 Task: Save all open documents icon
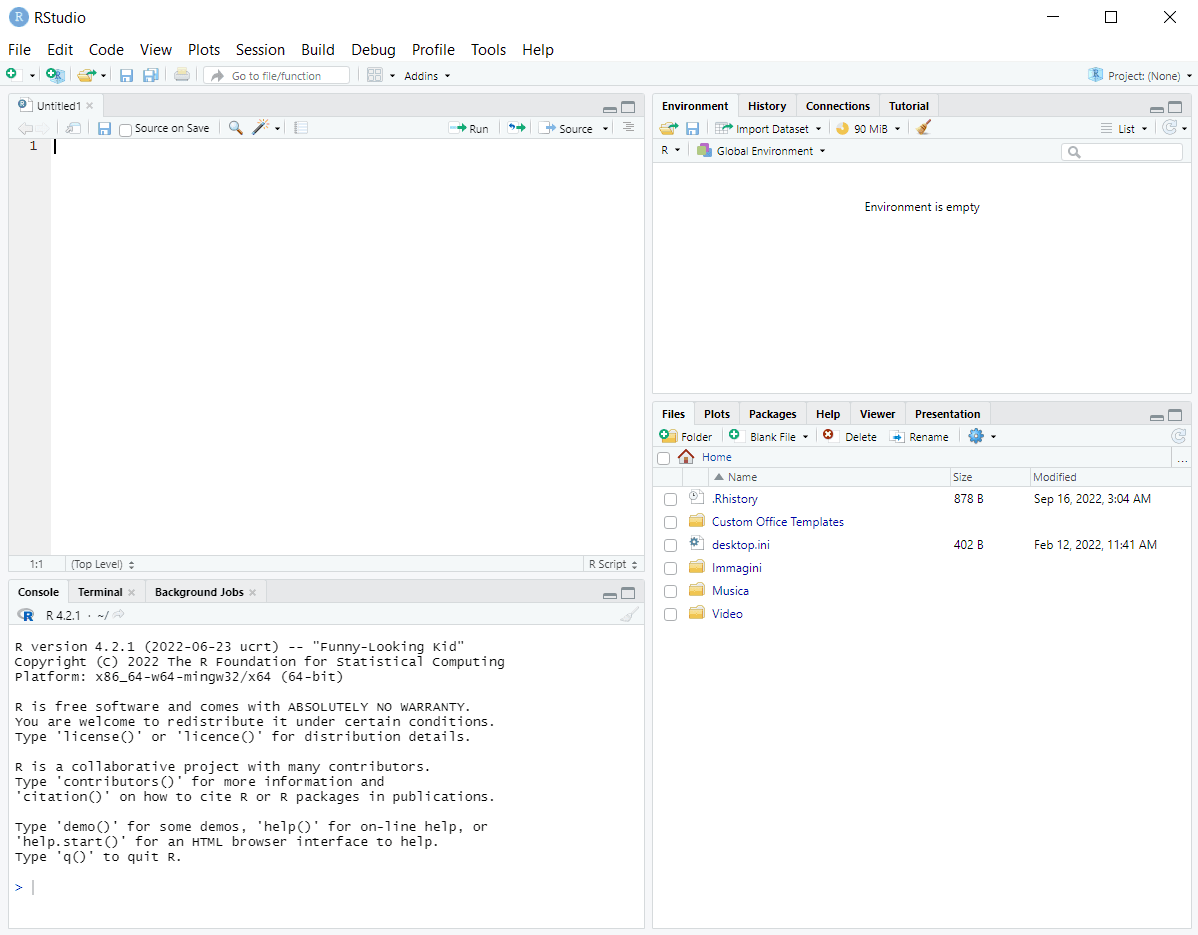(x=151, y=75)
